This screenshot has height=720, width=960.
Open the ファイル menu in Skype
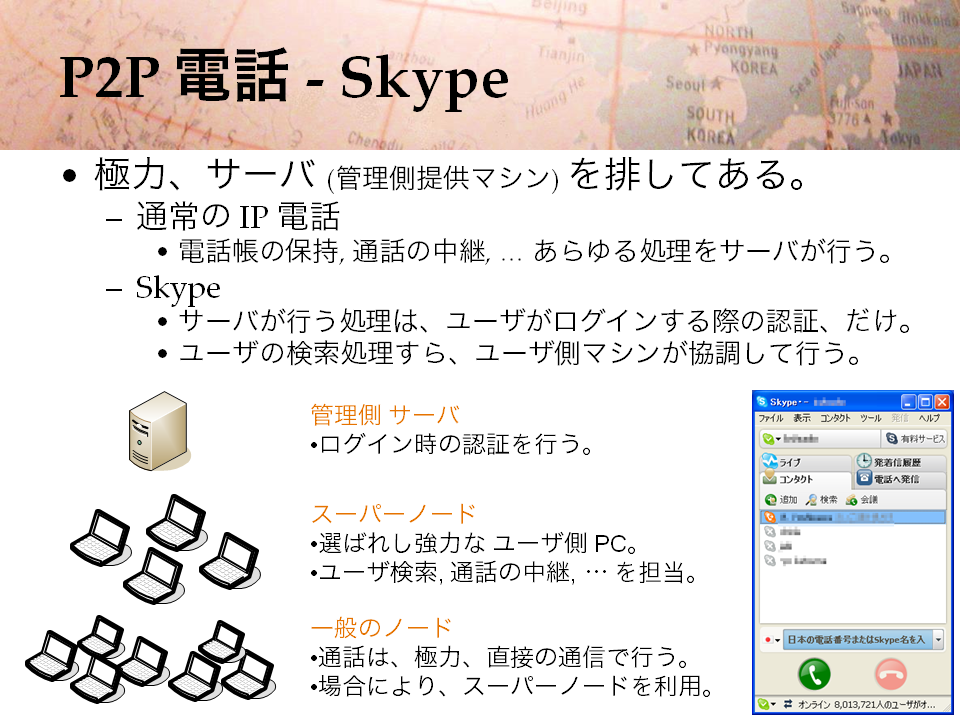[x=771, y=418]
